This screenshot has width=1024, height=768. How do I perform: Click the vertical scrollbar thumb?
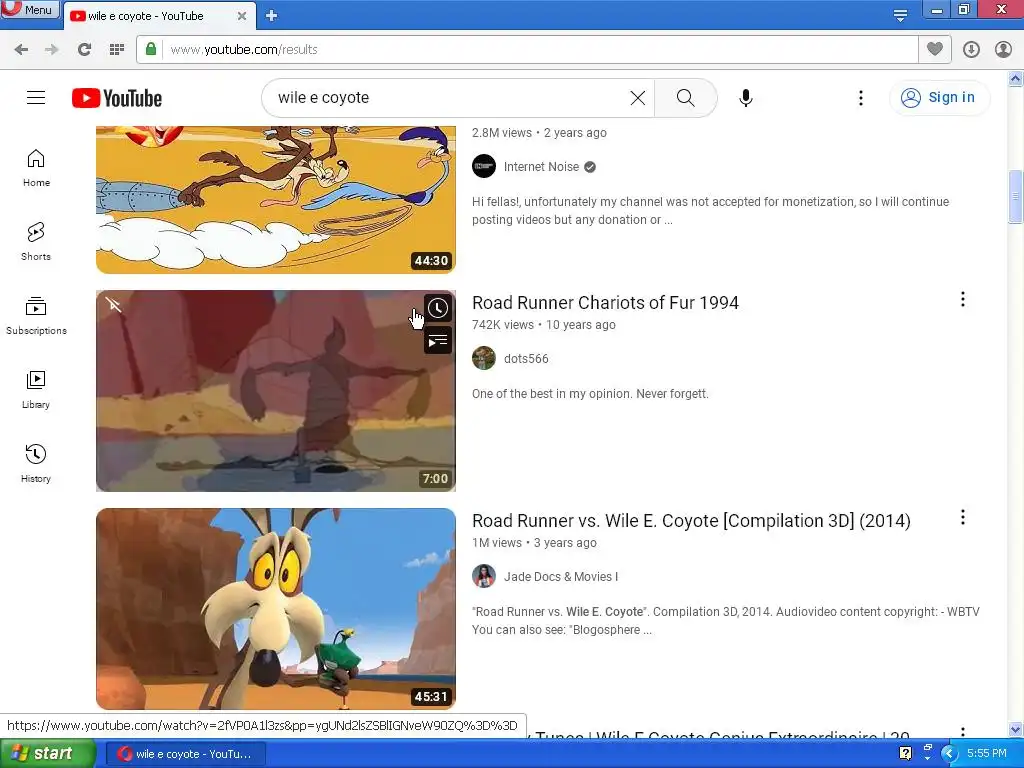(x=1015, y=197)
